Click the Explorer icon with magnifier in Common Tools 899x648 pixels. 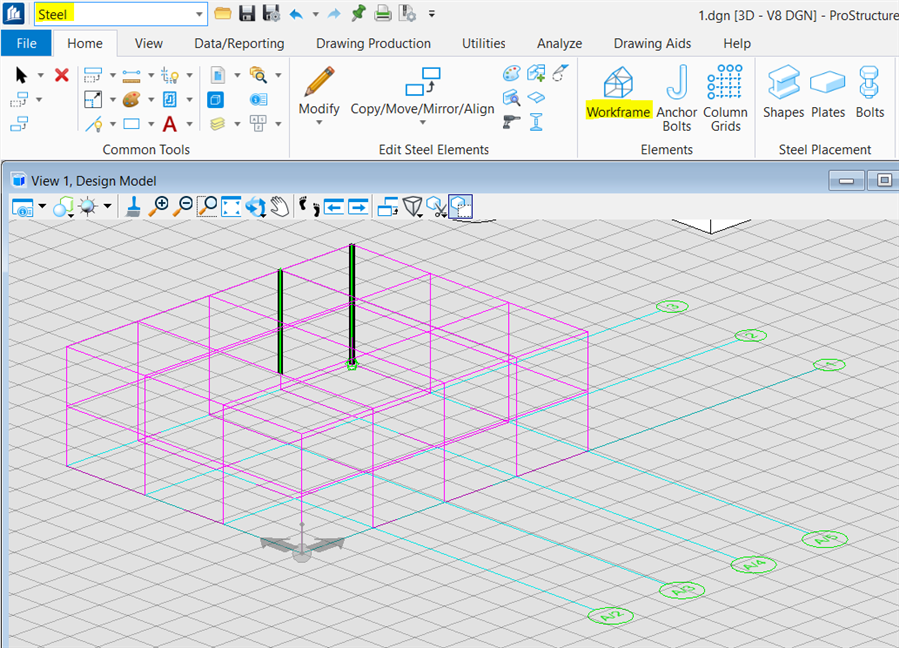pos(258,75)
